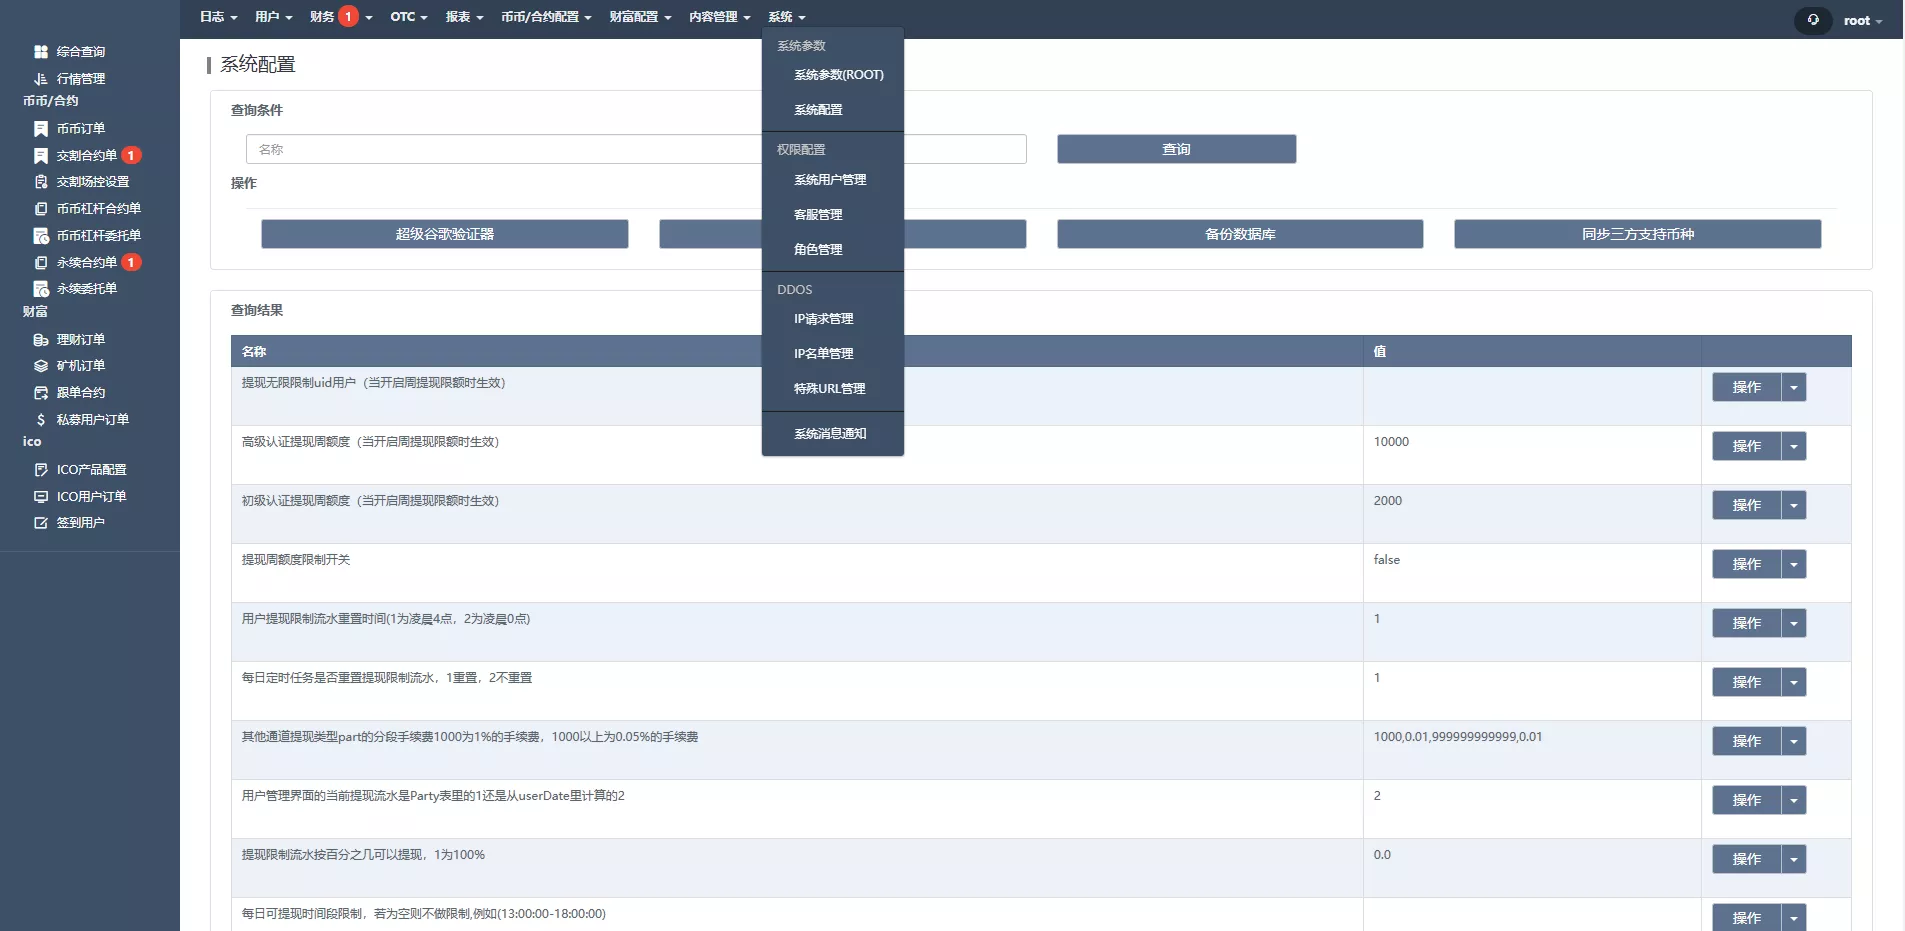
Task: Open the 理财订单 page
Action: pyautogui.click(x=79, y=339)
